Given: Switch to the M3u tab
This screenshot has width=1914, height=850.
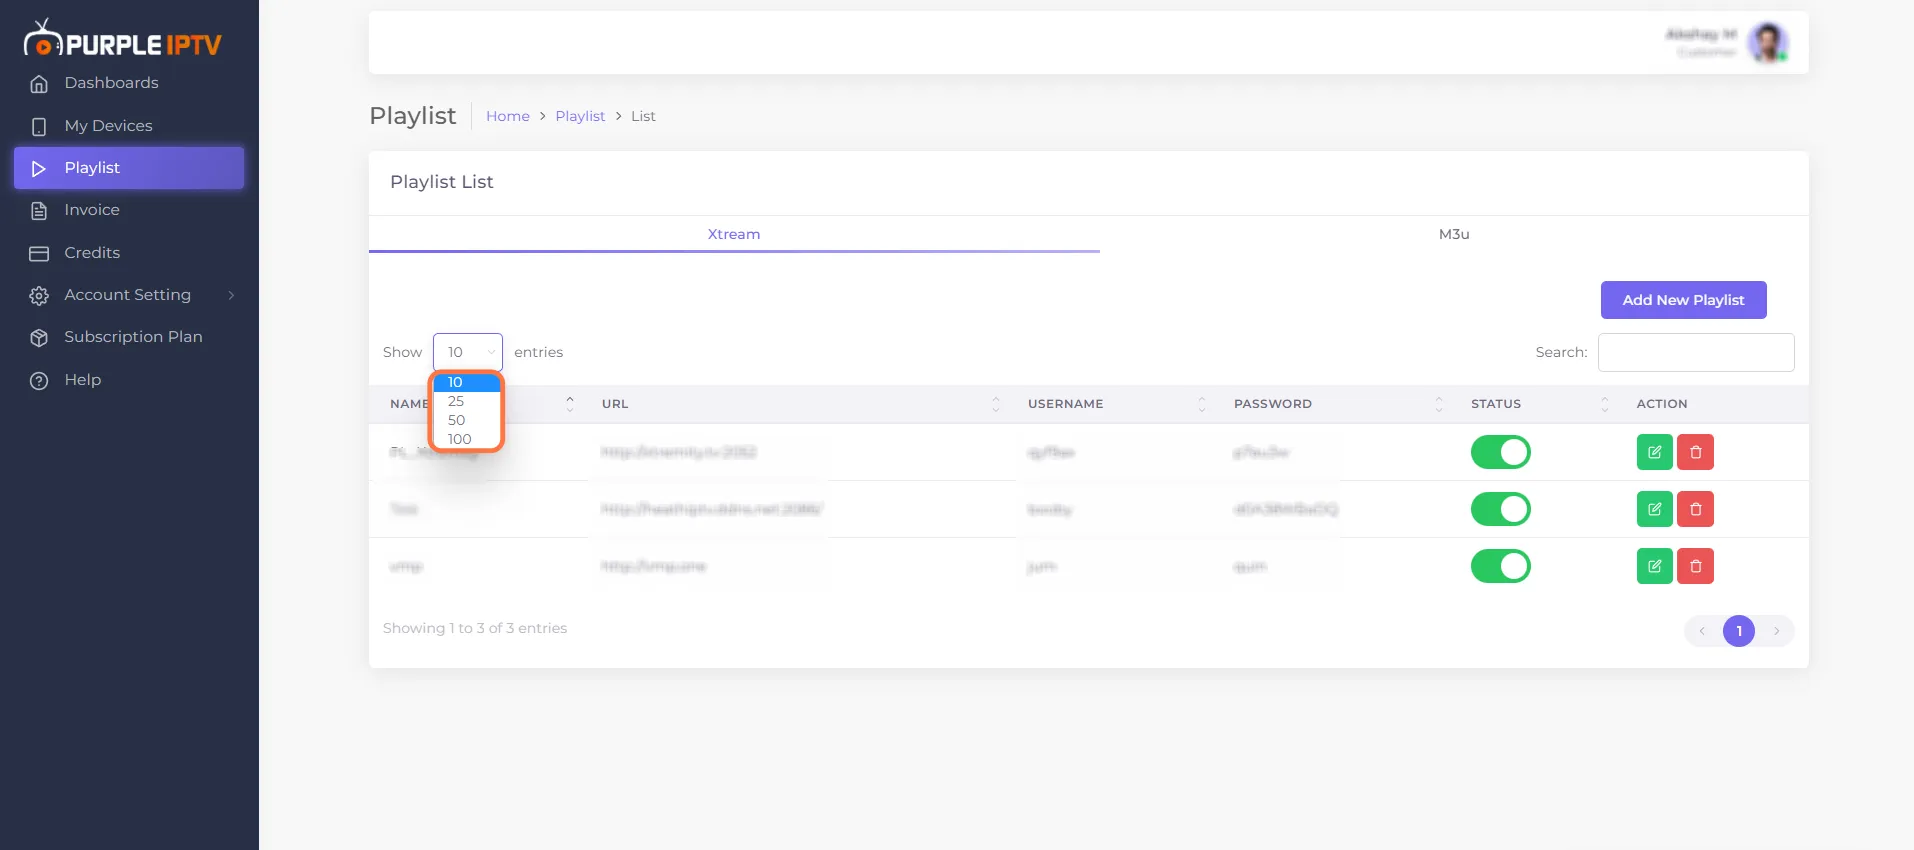Looking at the screenshot, I should pyautogui.click(x=1453, y=234).
